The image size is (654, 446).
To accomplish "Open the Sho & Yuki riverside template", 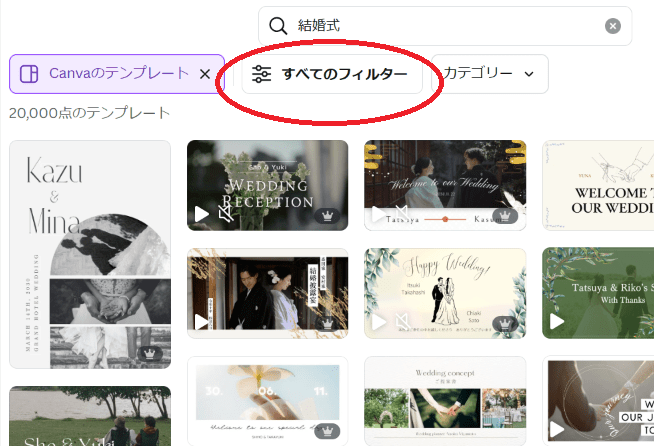I will tap(90, 416).
